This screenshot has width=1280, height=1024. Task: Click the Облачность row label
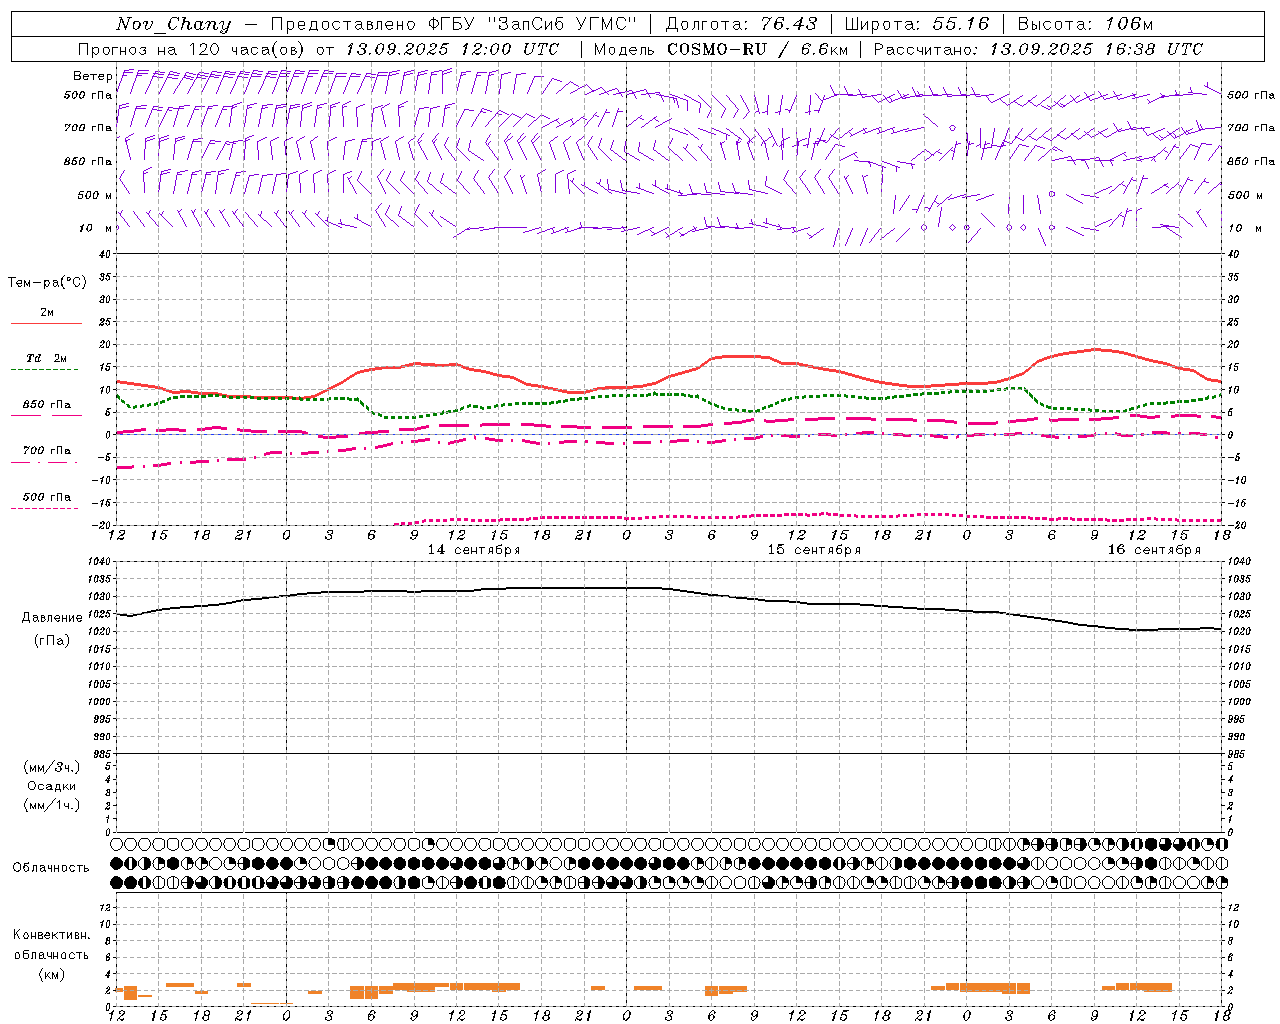(x=51, y=868)
